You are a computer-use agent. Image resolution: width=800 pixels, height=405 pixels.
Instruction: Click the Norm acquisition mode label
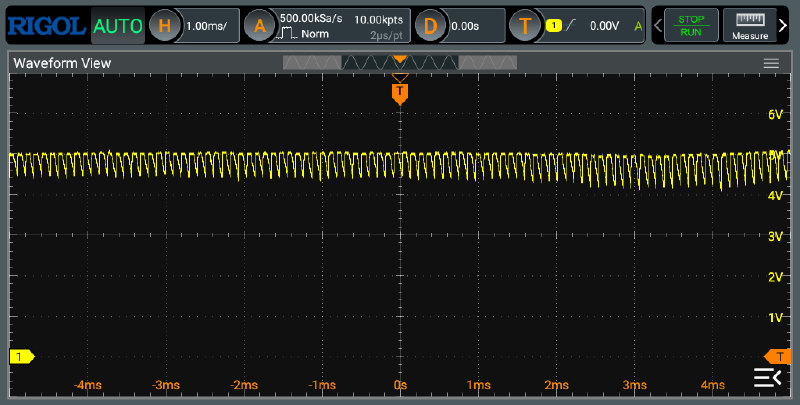[315, 34]
